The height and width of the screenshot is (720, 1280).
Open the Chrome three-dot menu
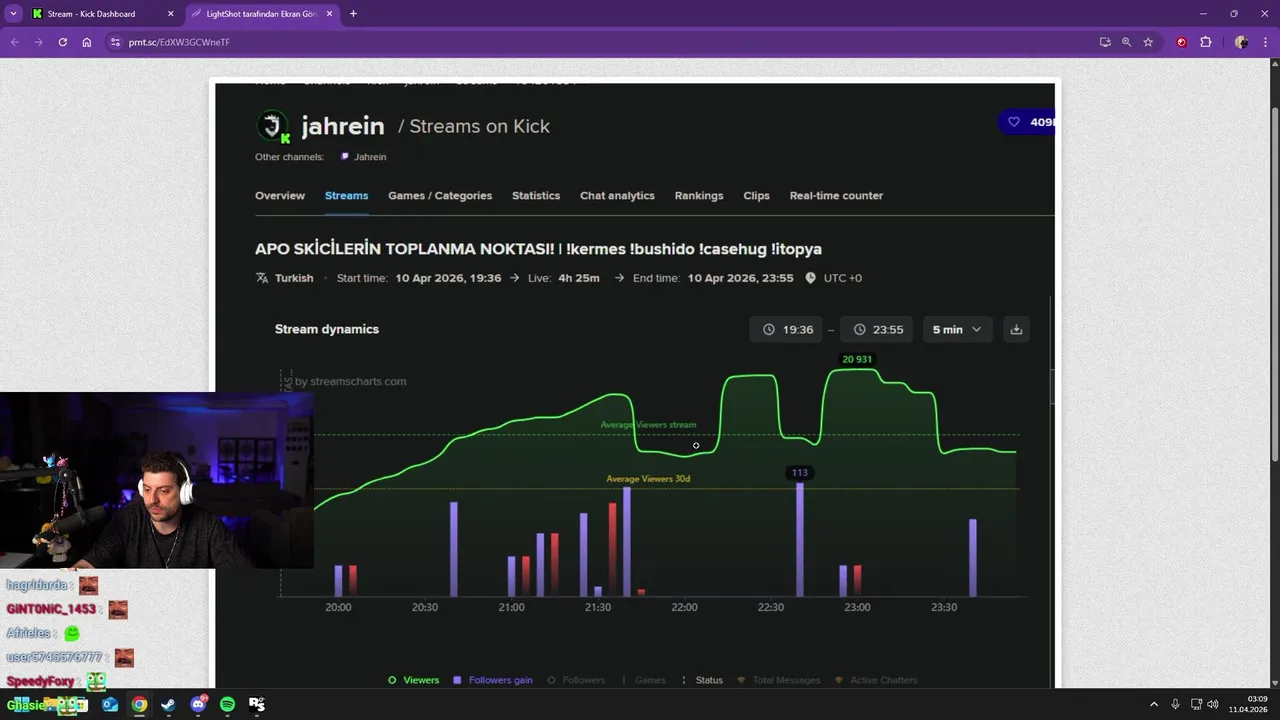(x=1265, y=42)
